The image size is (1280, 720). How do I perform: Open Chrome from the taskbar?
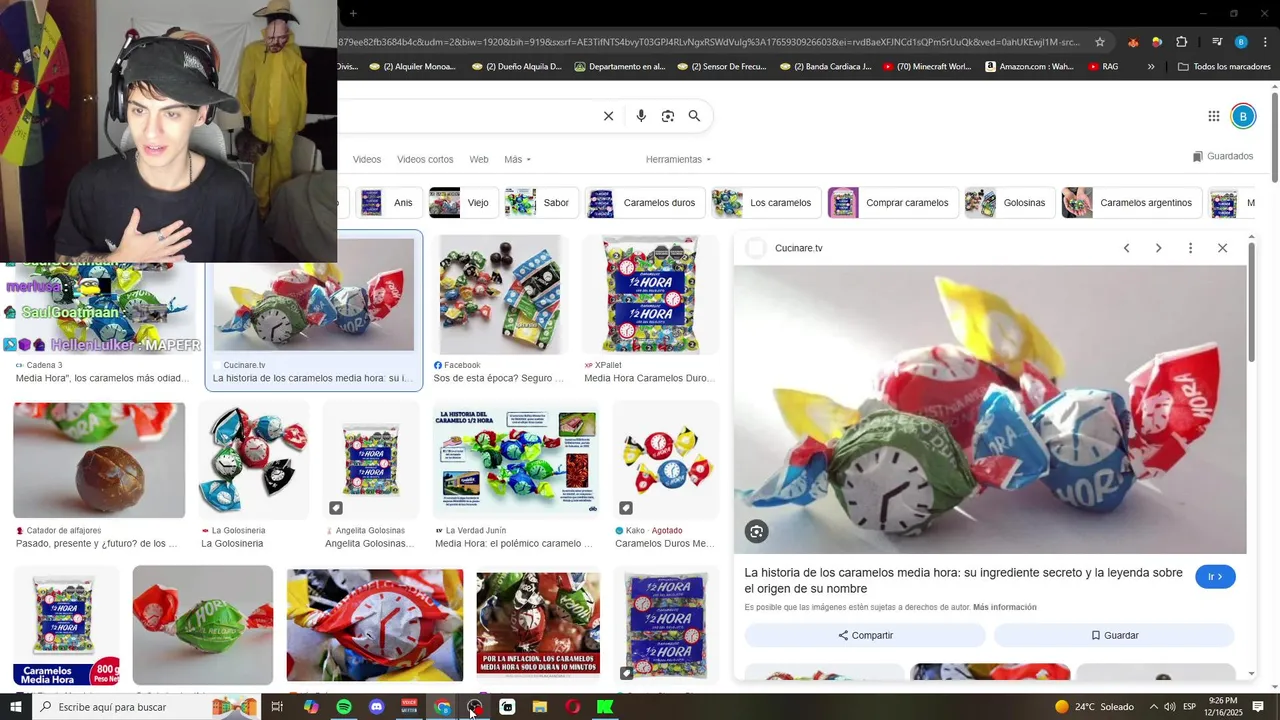point(442,707)
